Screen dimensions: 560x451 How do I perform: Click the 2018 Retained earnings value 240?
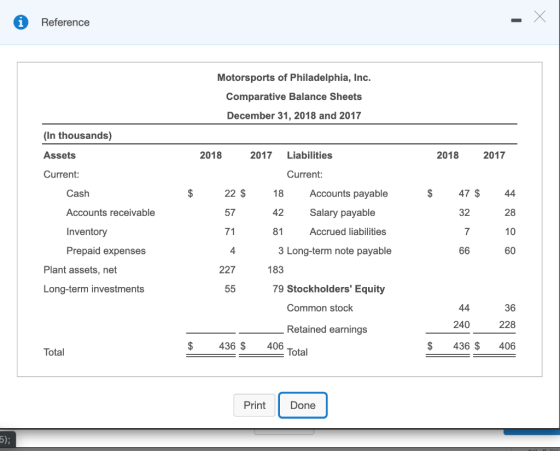pyautogui.click(x=461, y=325)
